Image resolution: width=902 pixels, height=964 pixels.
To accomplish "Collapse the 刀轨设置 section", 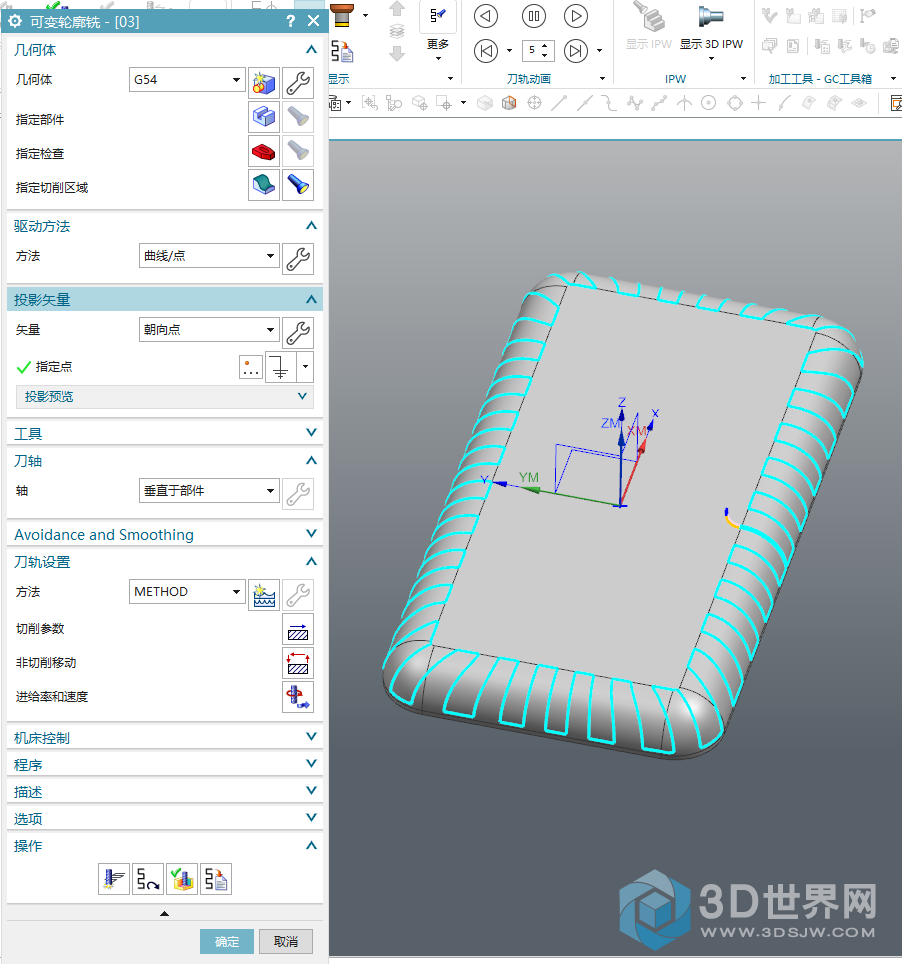I will coord(165,561).
